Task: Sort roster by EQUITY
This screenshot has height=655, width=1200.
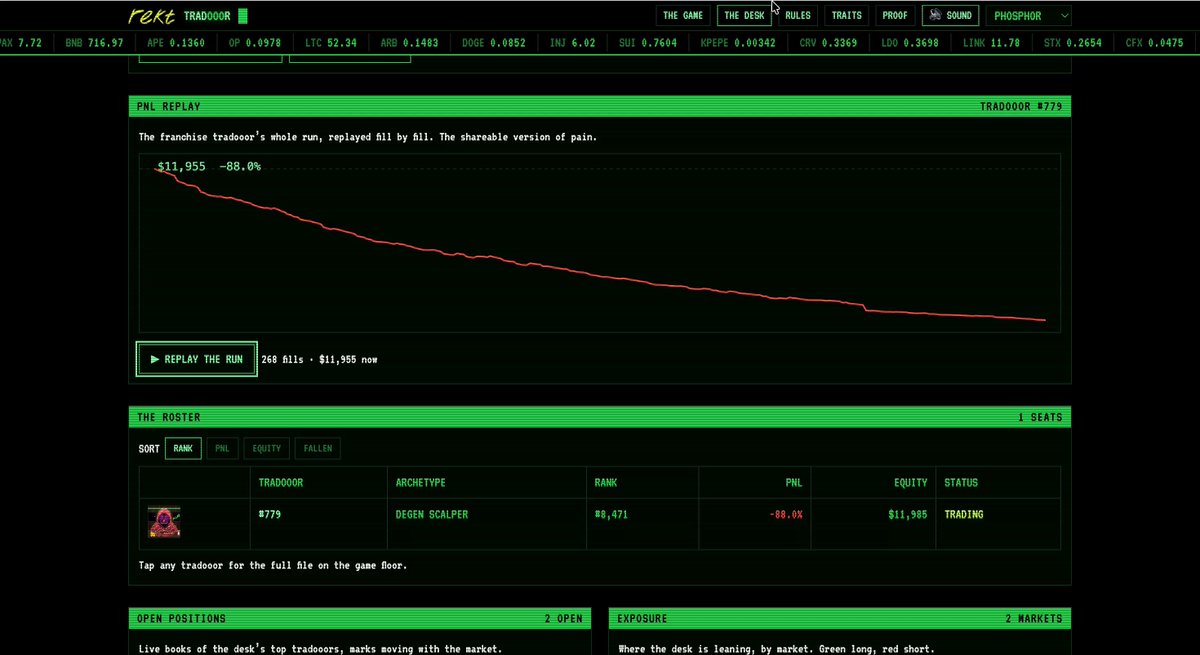Action: [x=267, y=449]
